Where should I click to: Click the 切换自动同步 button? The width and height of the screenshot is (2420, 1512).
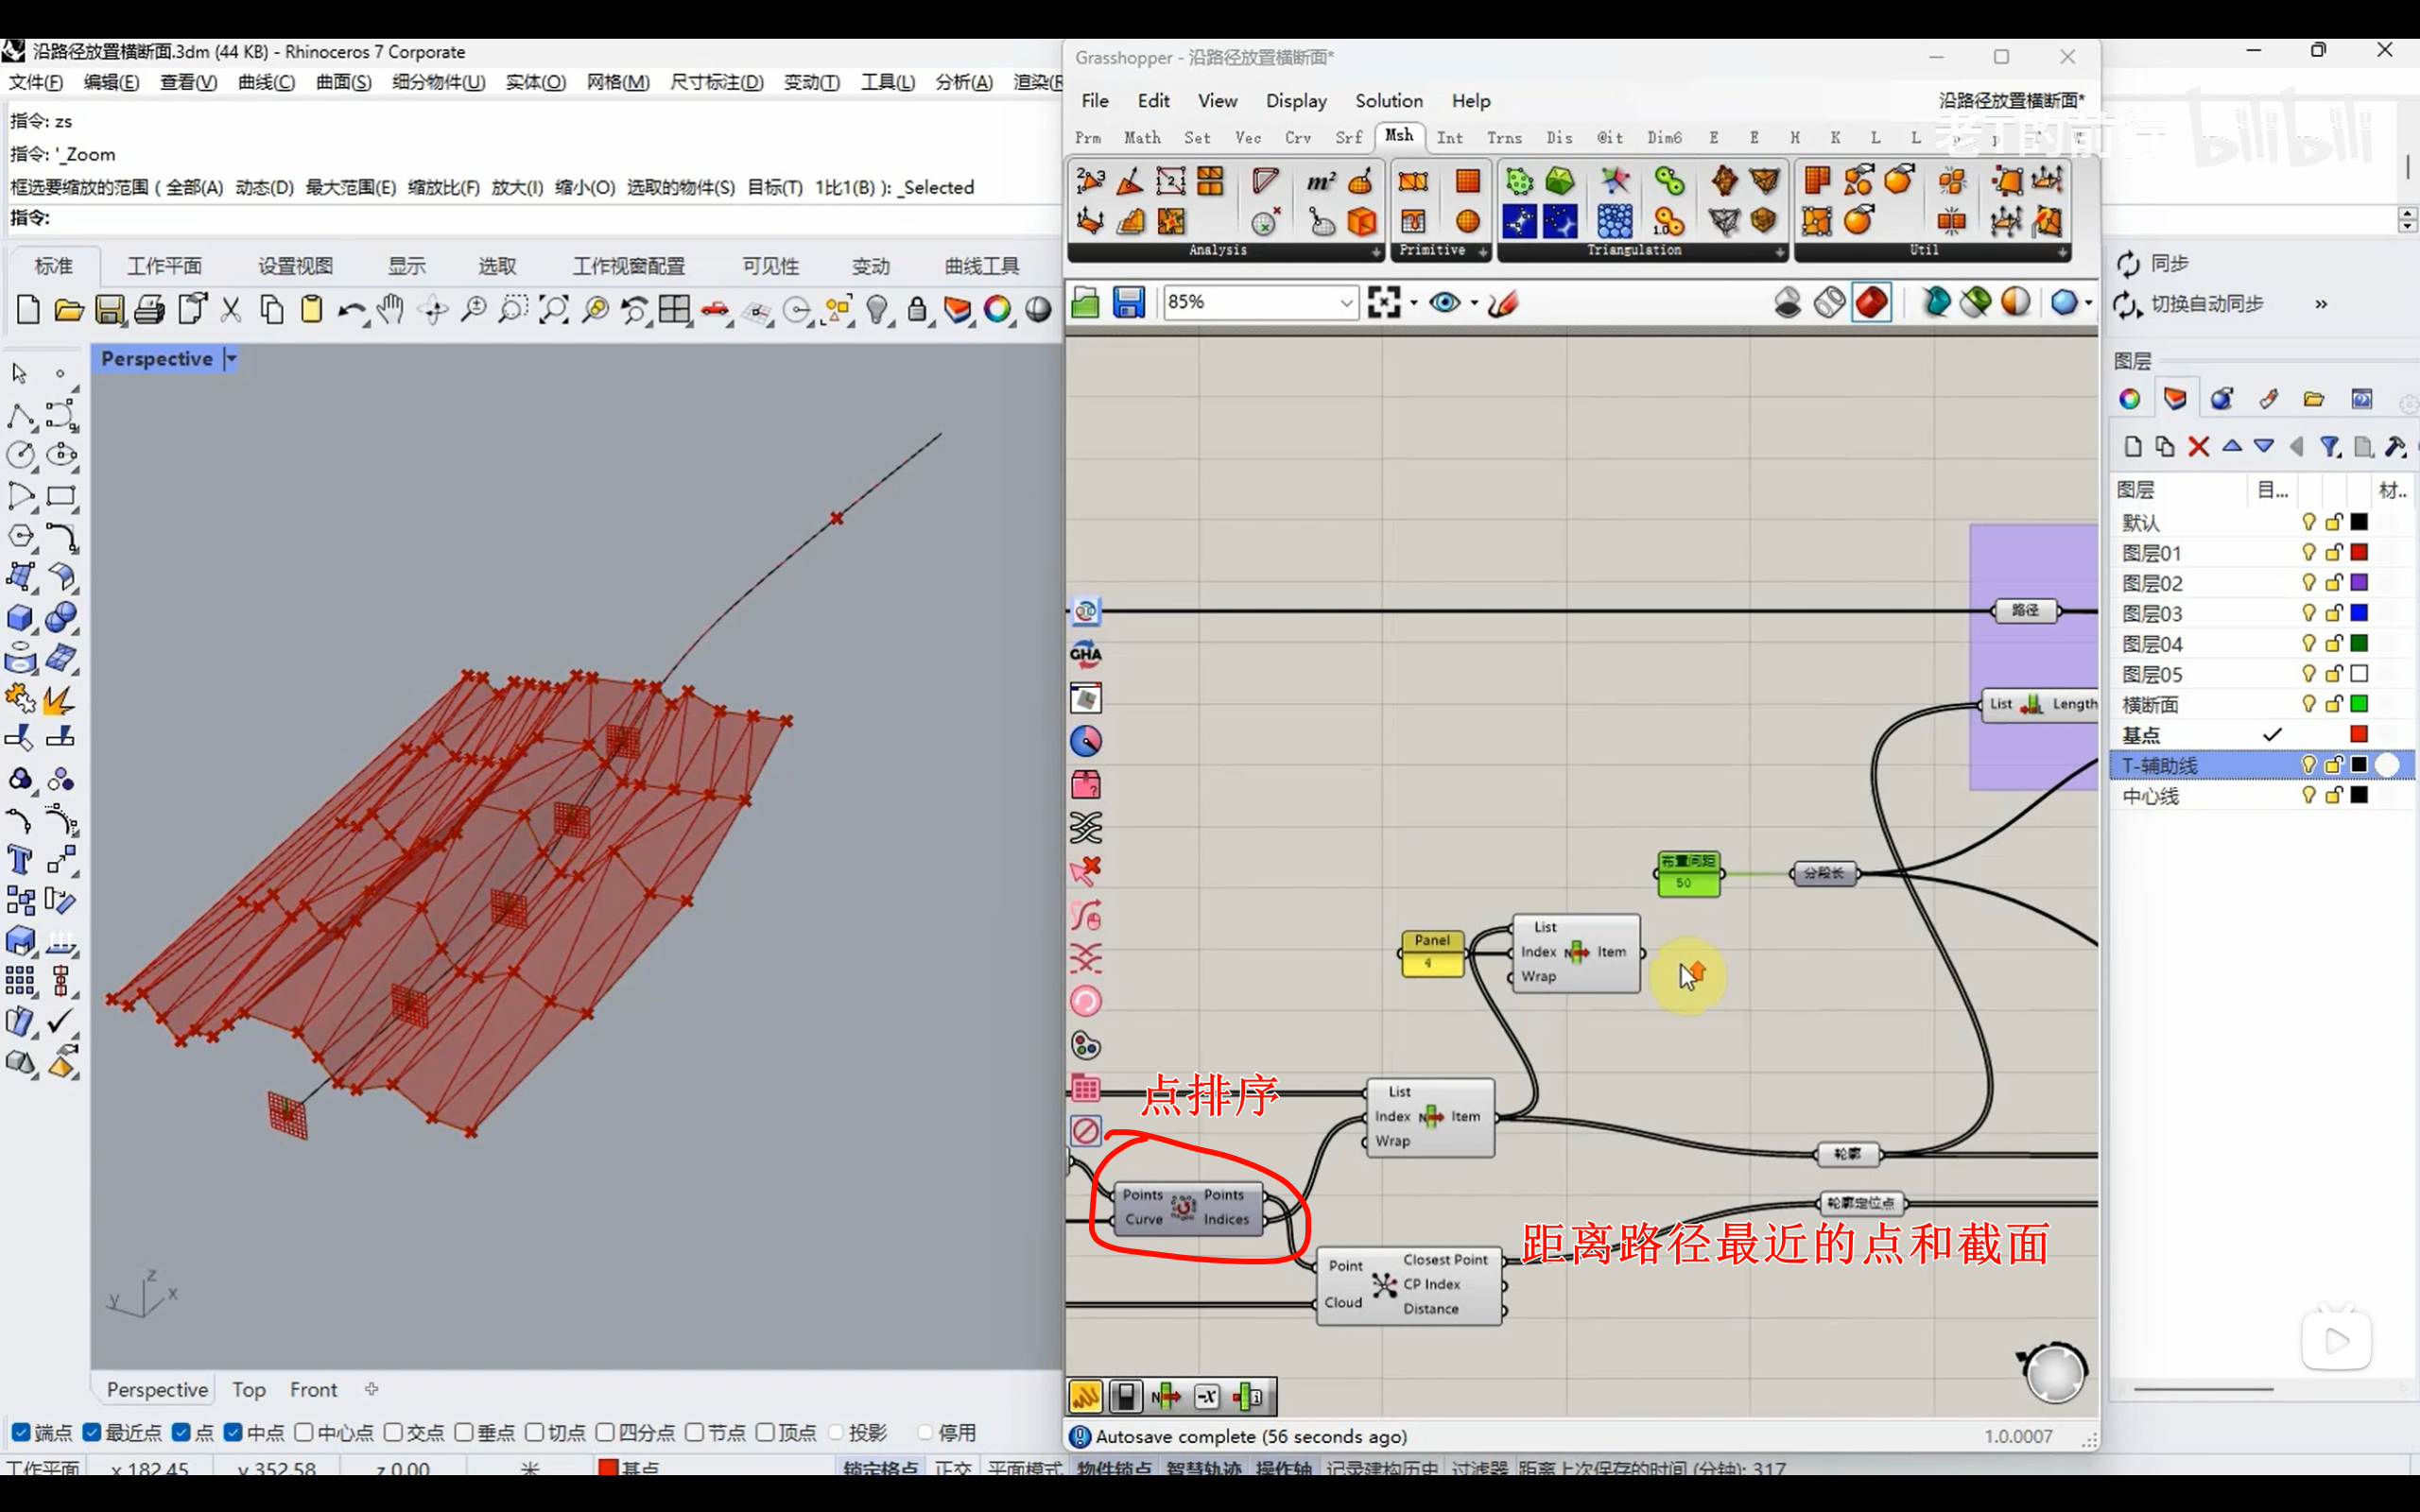pos(2206,304)
